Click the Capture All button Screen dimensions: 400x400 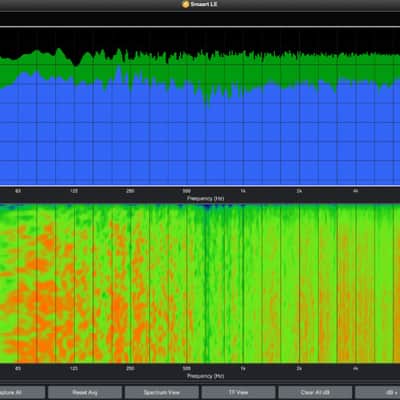coord(22,392)
